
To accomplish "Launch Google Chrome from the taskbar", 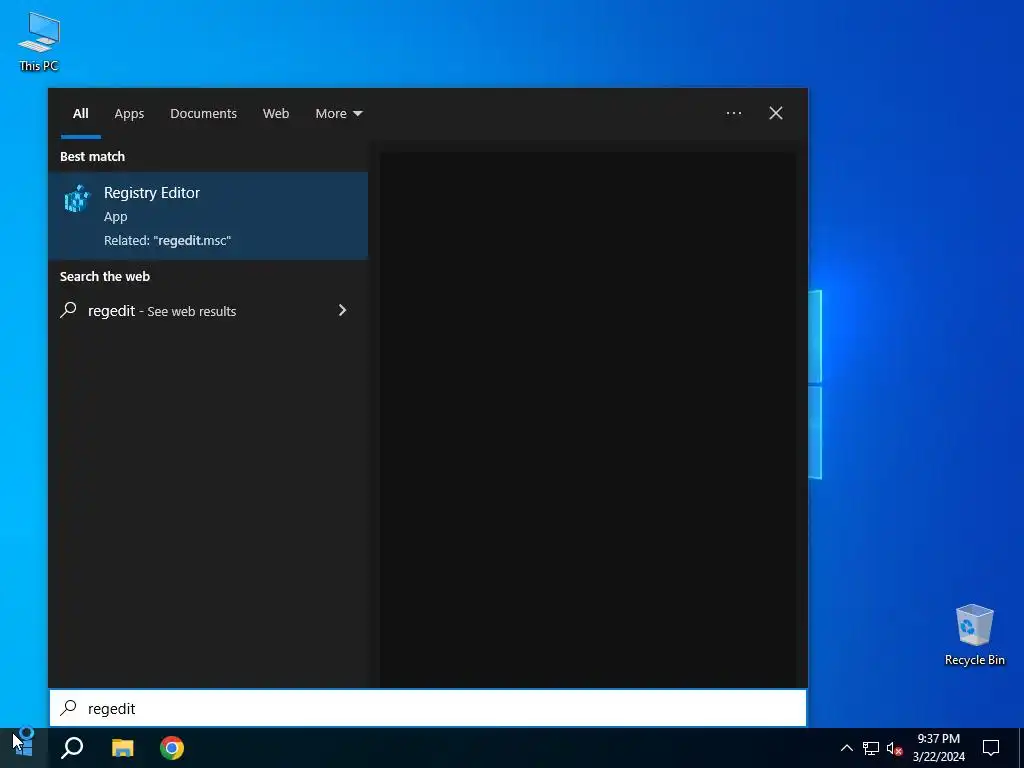I will coord(172,748).
